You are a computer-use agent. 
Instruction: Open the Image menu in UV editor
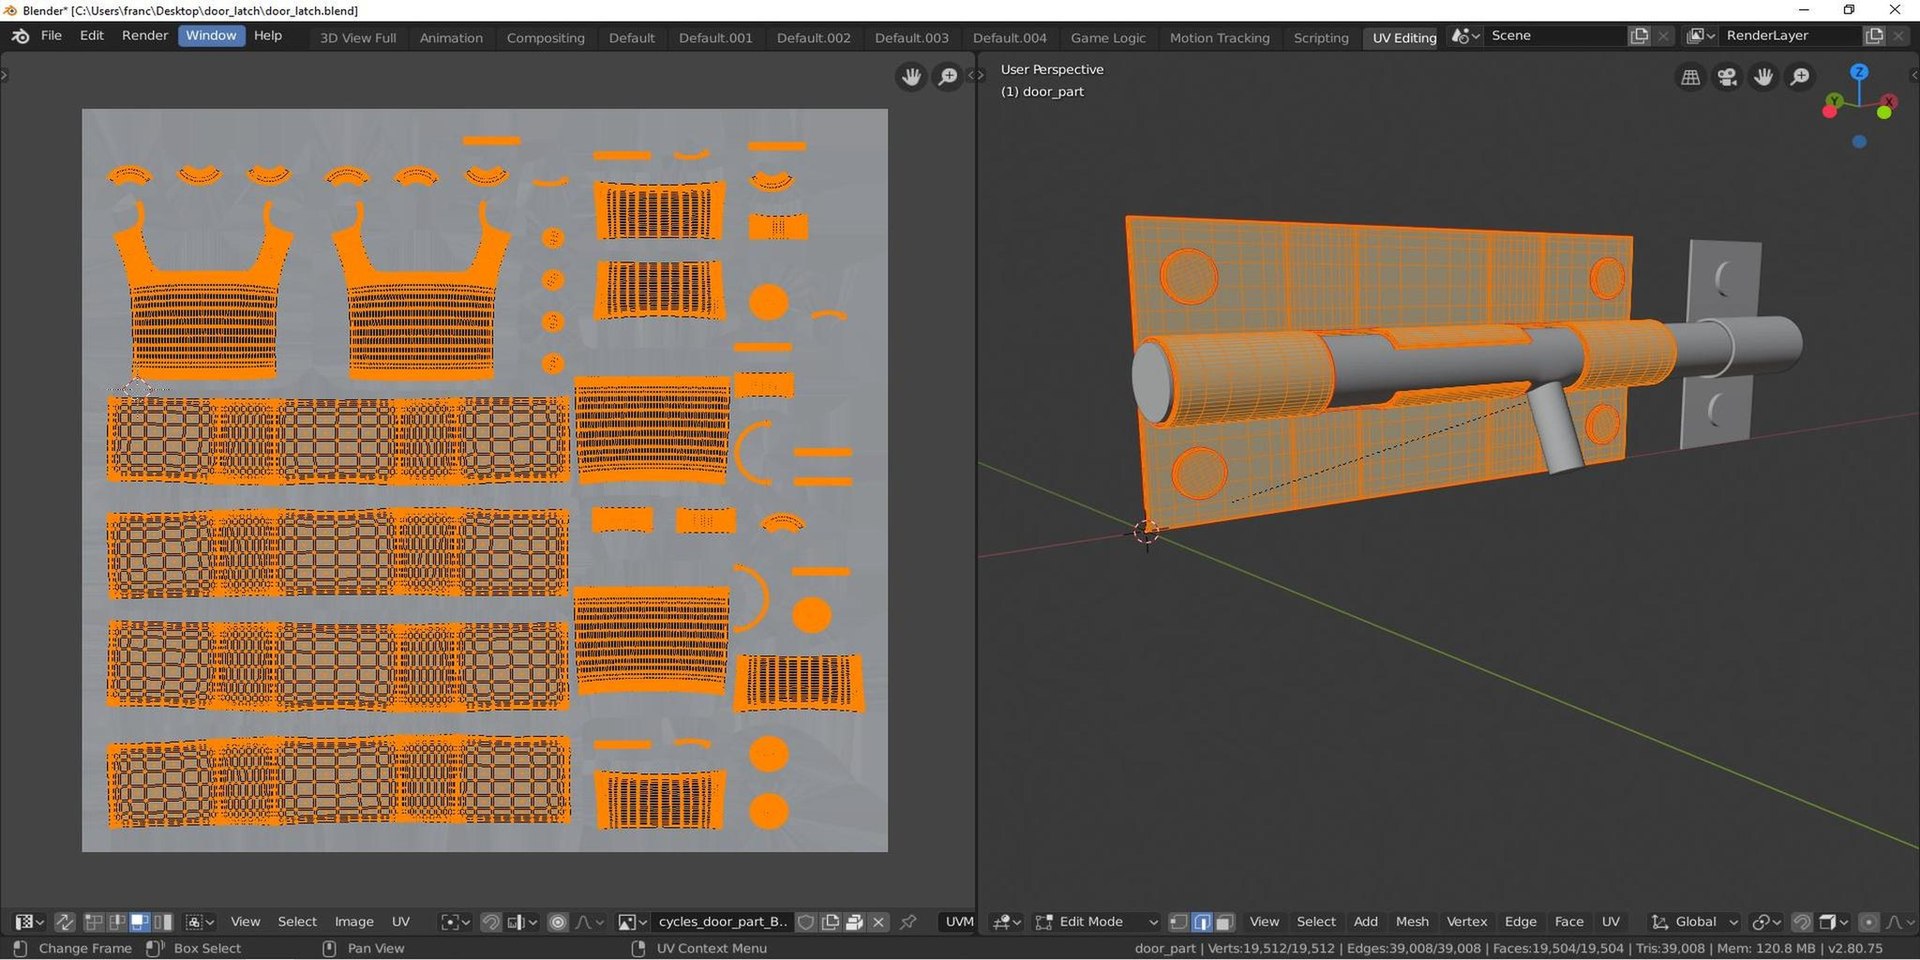(354, 922)
